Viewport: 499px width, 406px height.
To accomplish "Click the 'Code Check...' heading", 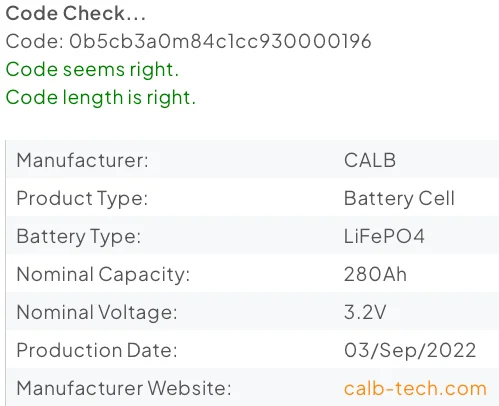I will (76, 14).
